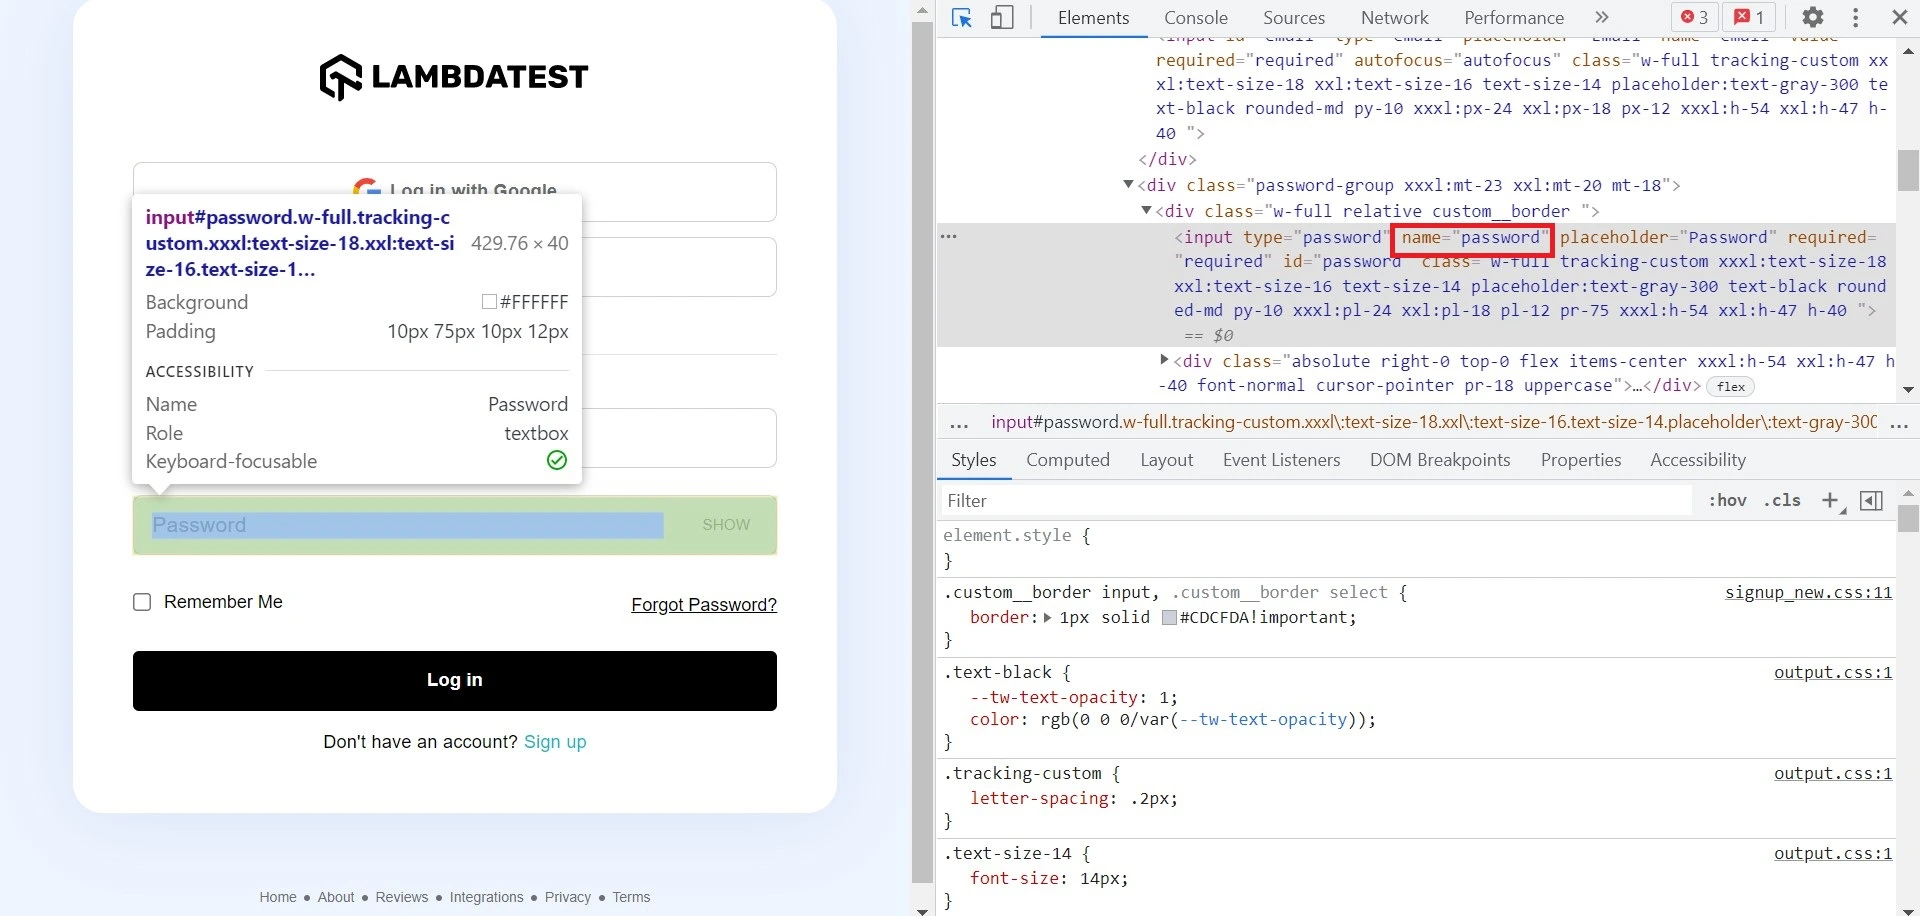Collapse the password-group div node
This screenshot has height=916, width=1920.
point(1128,185)
